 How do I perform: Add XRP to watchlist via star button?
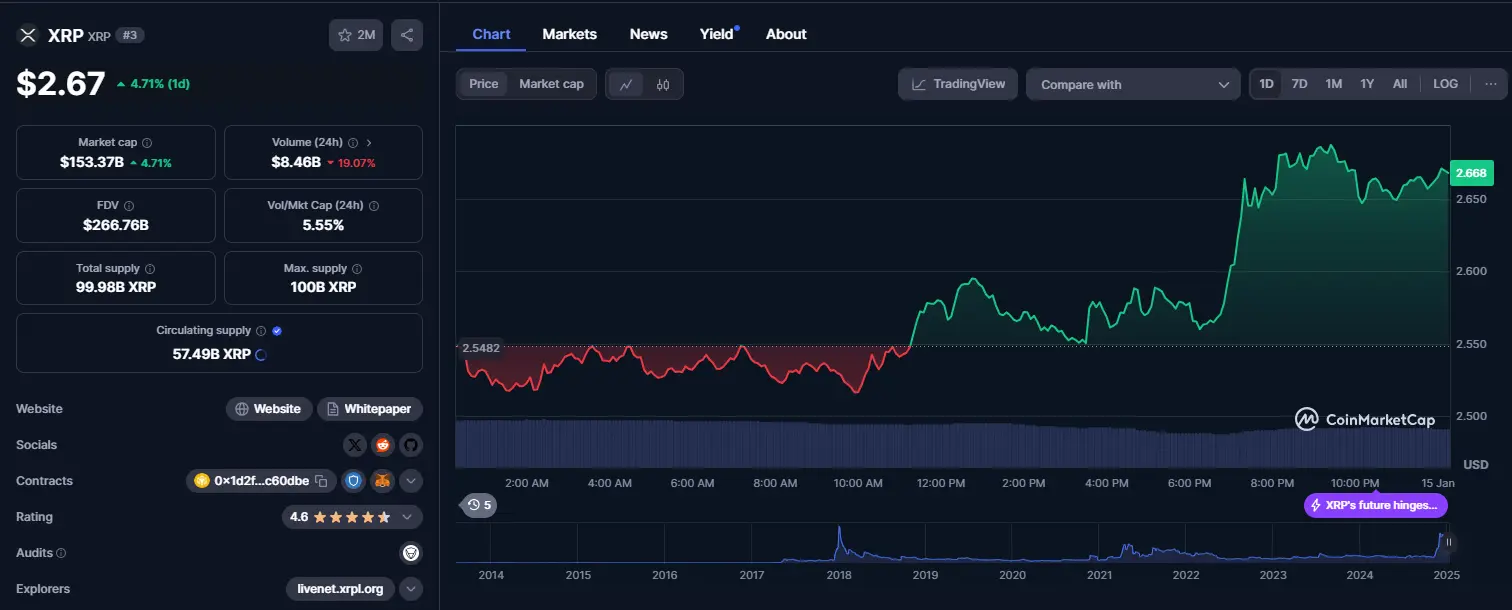coord(356,35)
